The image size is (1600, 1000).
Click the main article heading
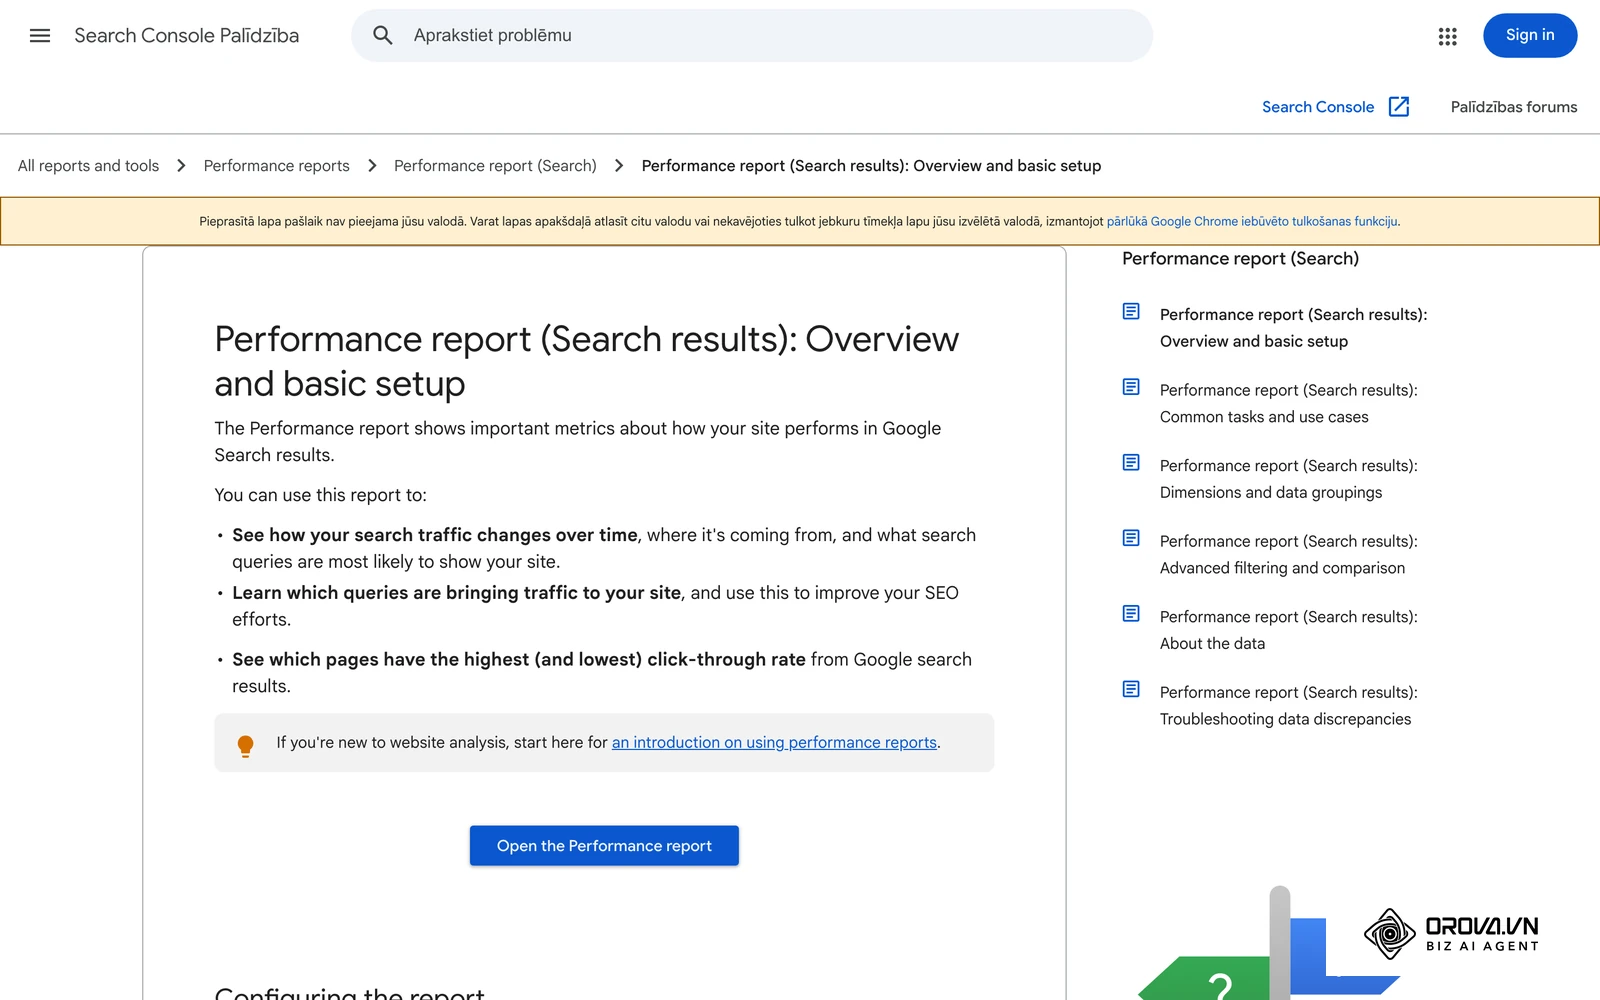point(587,361)
